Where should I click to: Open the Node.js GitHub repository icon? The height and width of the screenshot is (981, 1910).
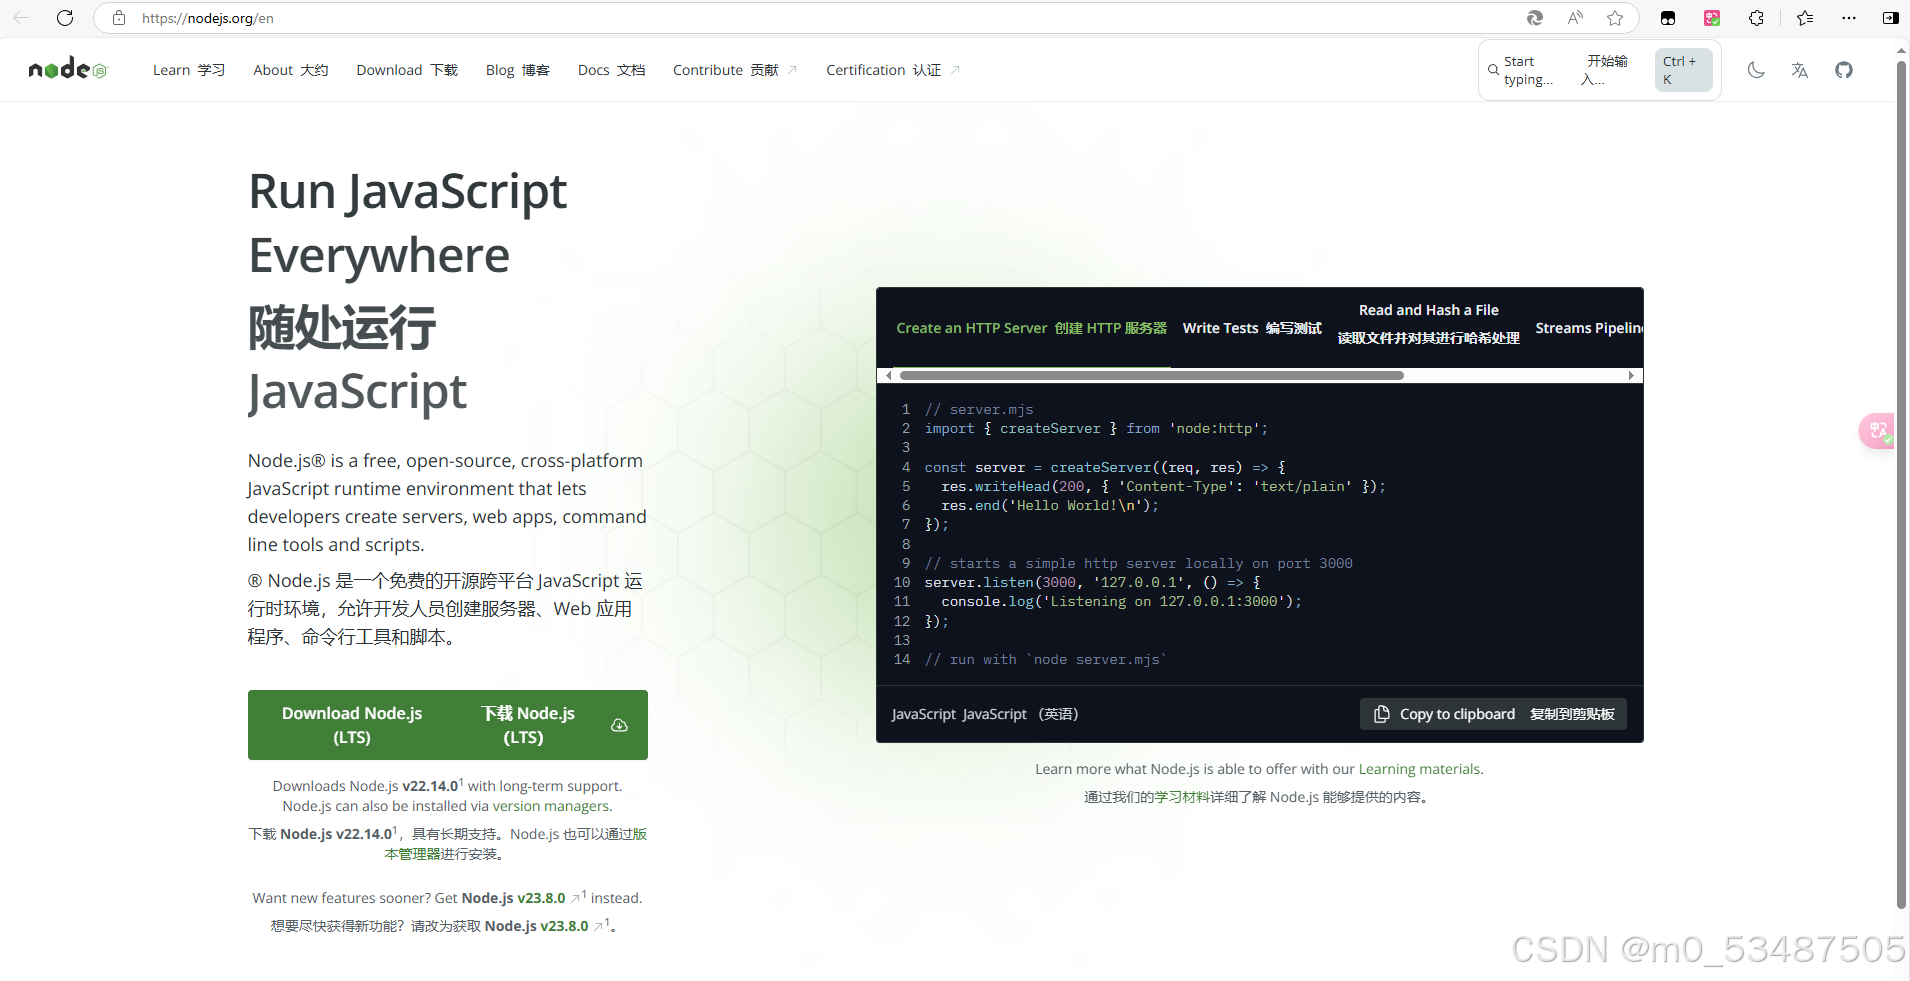tap(1845, 70)
